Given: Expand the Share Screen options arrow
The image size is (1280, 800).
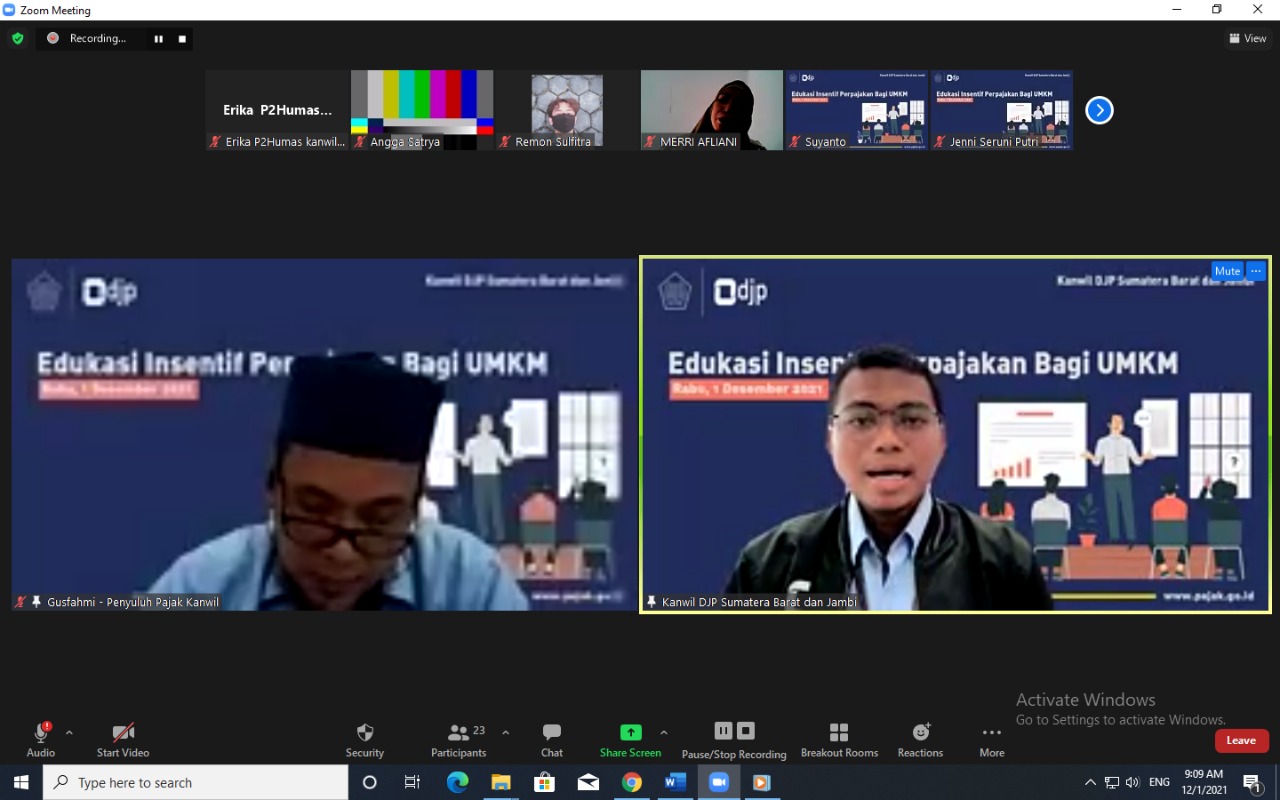Looking at the screenshot, I should [x=664, y=732].
